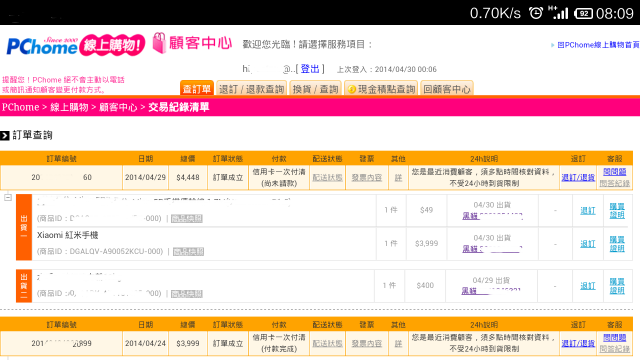Open 購買說明 for the $49 item
640x360 pixels.
coord(617,211)
